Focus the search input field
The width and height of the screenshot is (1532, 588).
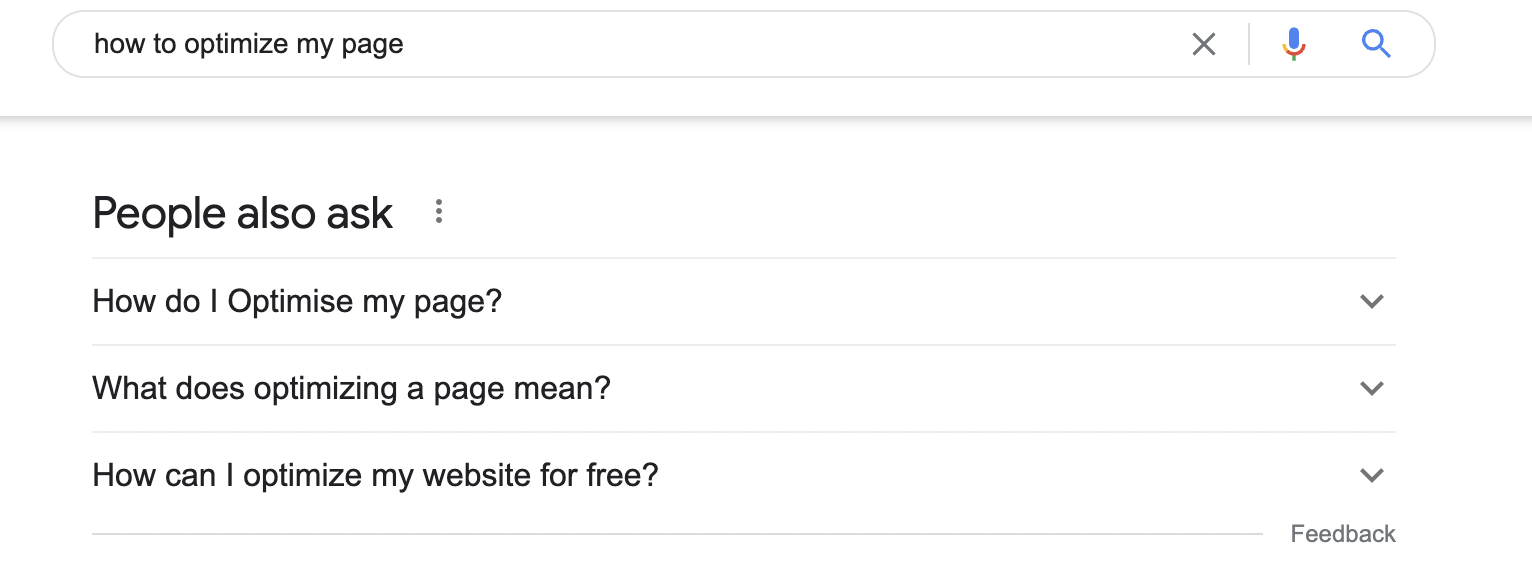tap(630, 44)
